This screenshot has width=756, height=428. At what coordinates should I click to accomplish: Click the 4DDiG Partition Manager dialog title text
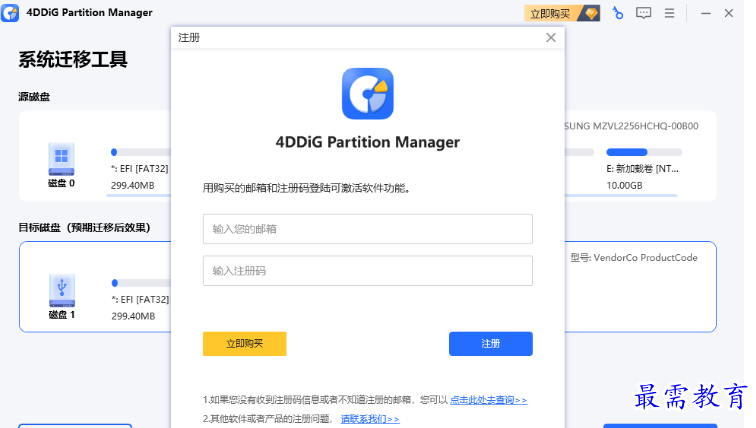point(368,142)
